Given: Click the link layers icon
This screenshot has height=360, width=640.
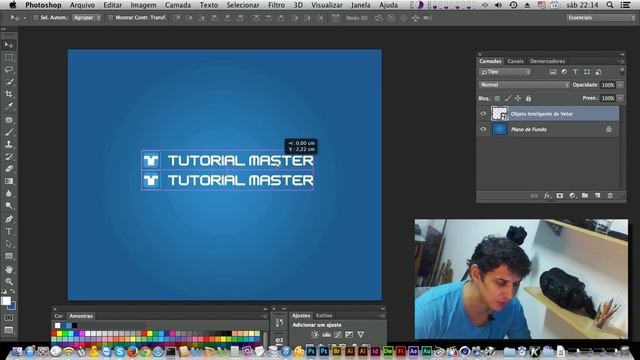Looking at the screenshot, I should tap(534, 196).
